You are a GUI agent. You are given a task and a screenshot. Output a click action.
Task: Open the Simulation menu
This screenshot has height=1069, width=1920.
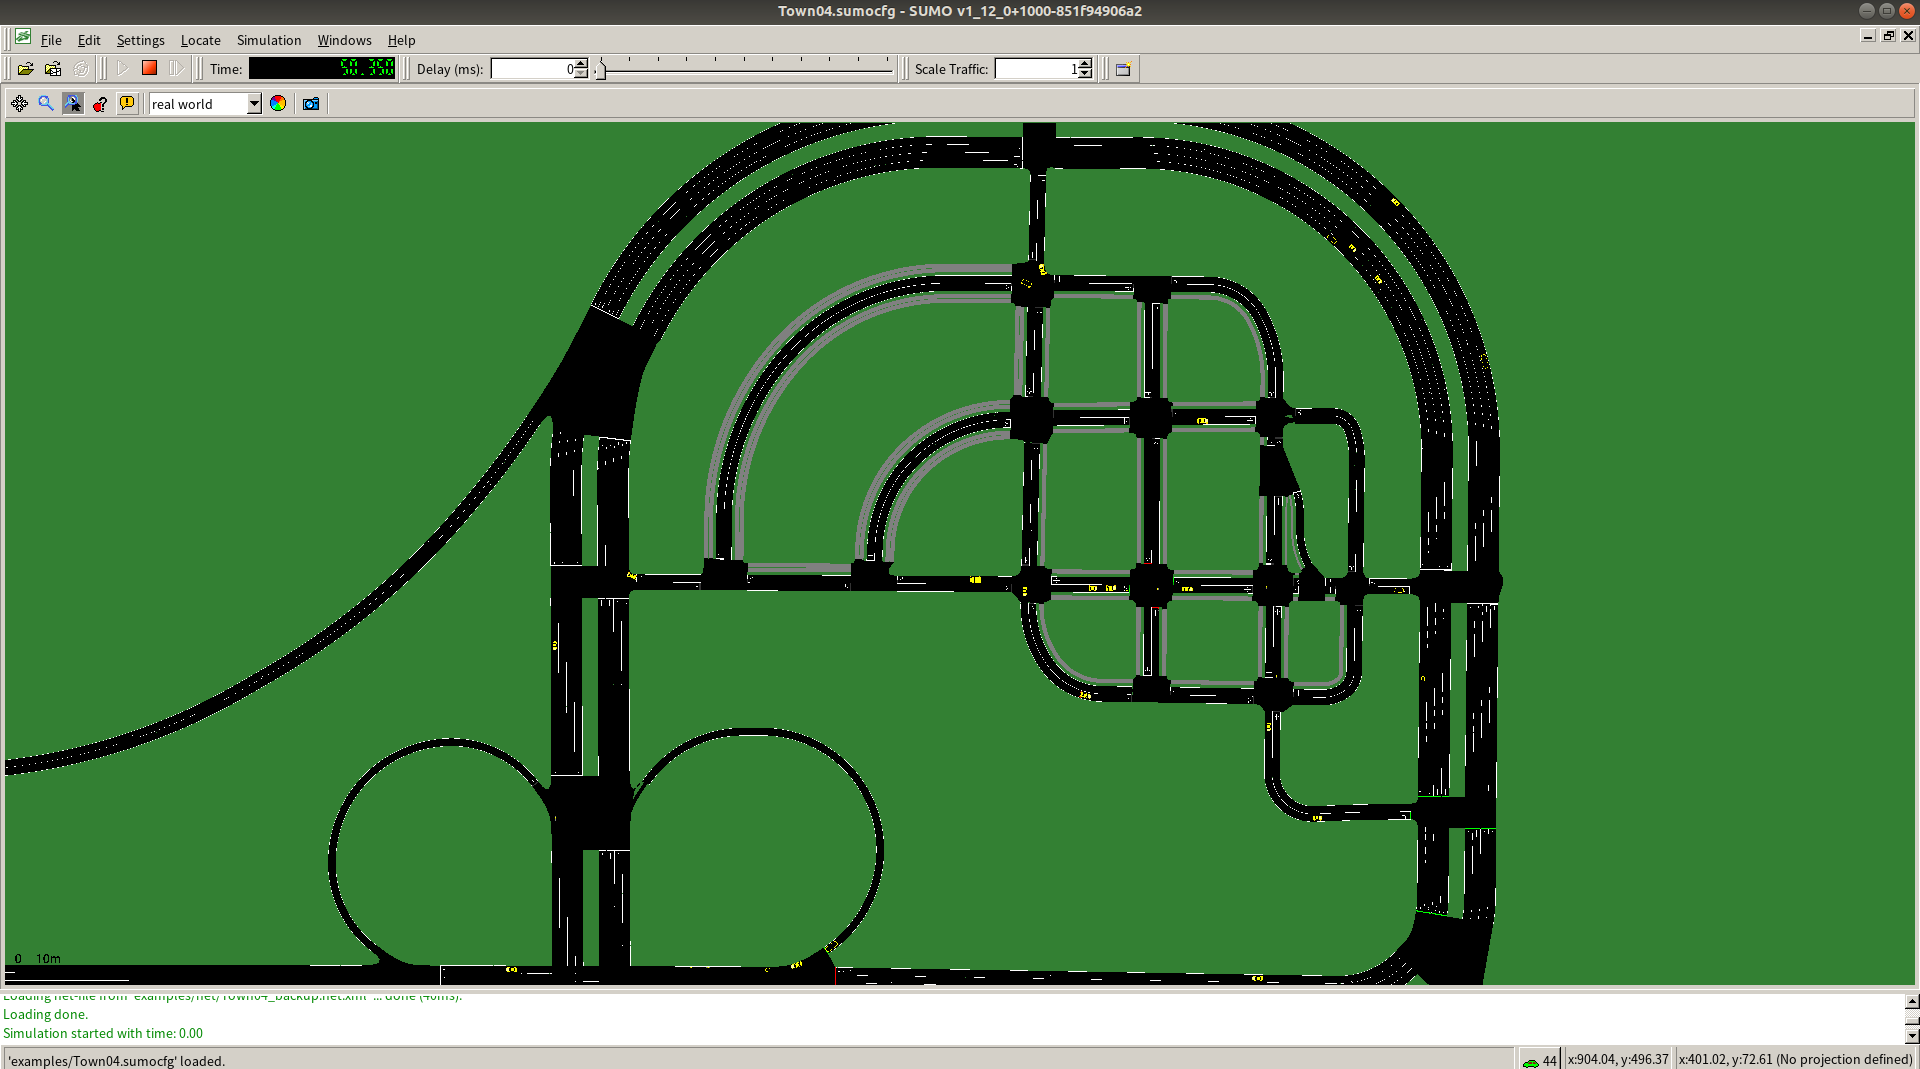pos(269,40)
